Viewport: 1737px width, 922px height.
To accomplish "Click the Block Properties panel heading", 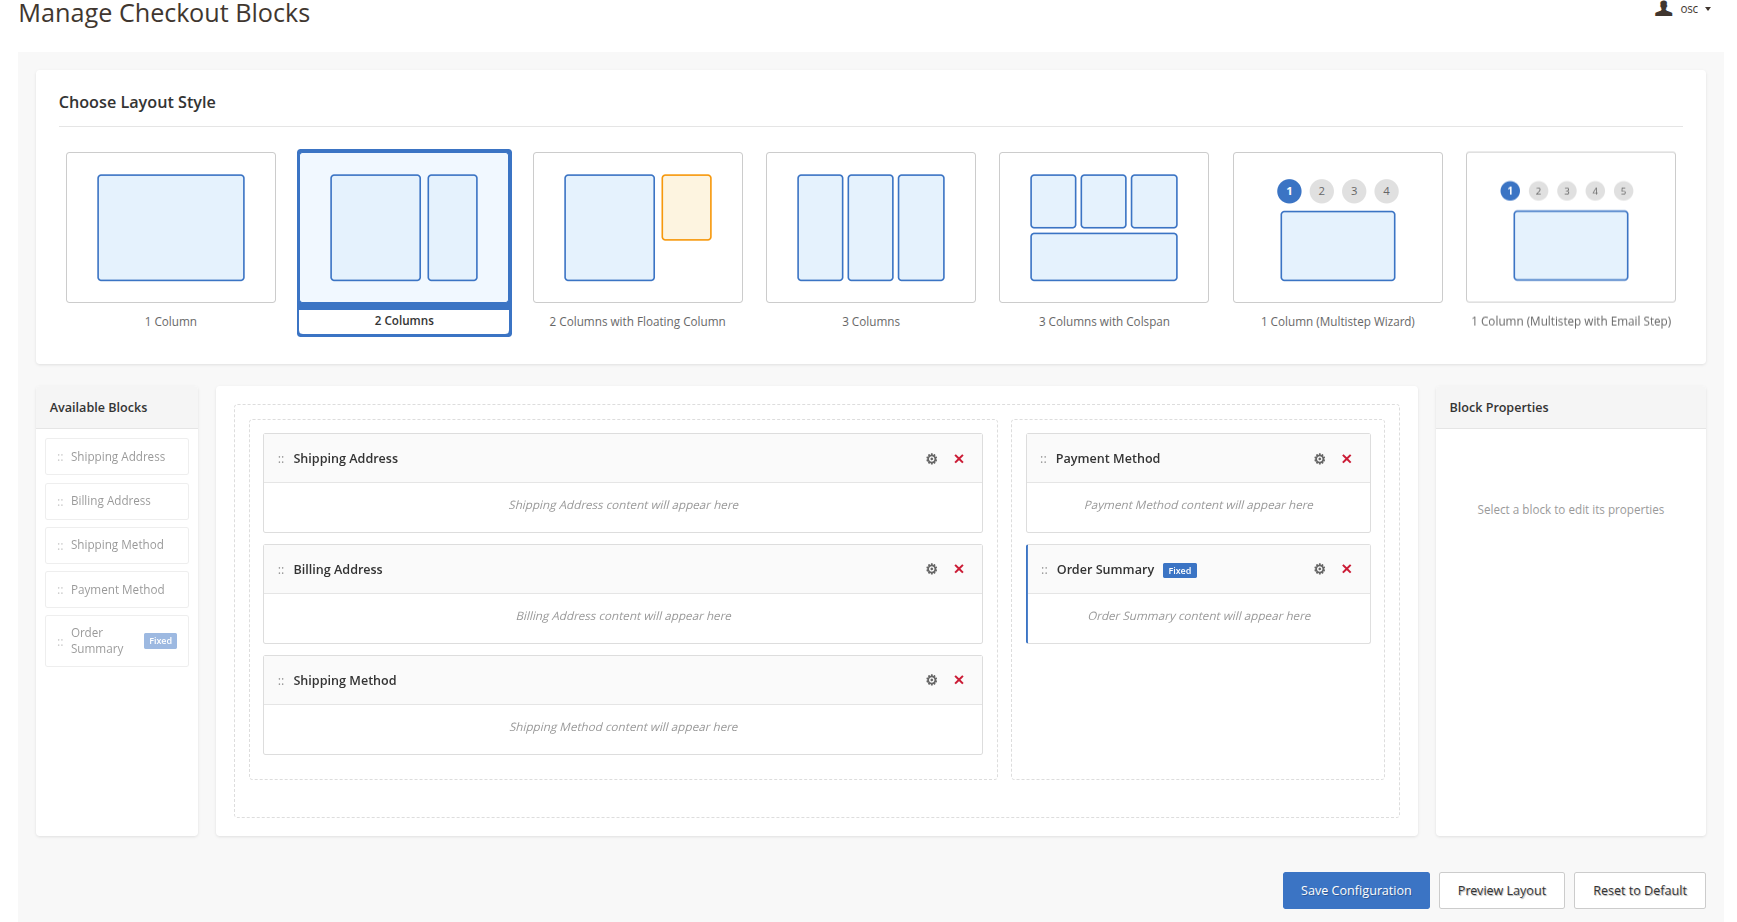I will [x=1499, y=408].
